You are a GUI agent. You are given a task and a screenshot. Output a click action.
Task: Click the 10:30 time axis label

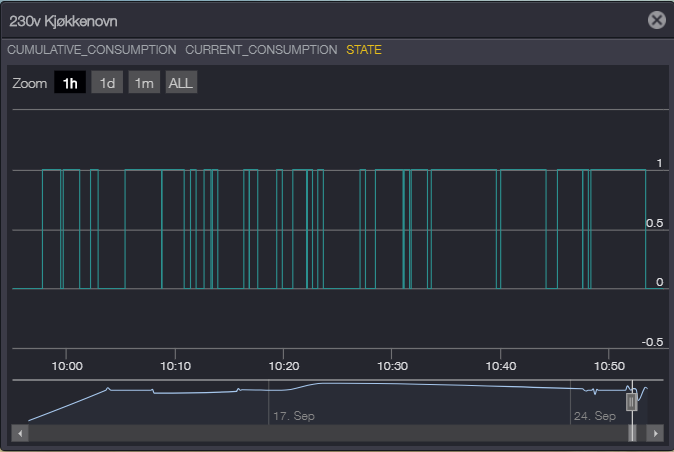click(x=392, y=366)
